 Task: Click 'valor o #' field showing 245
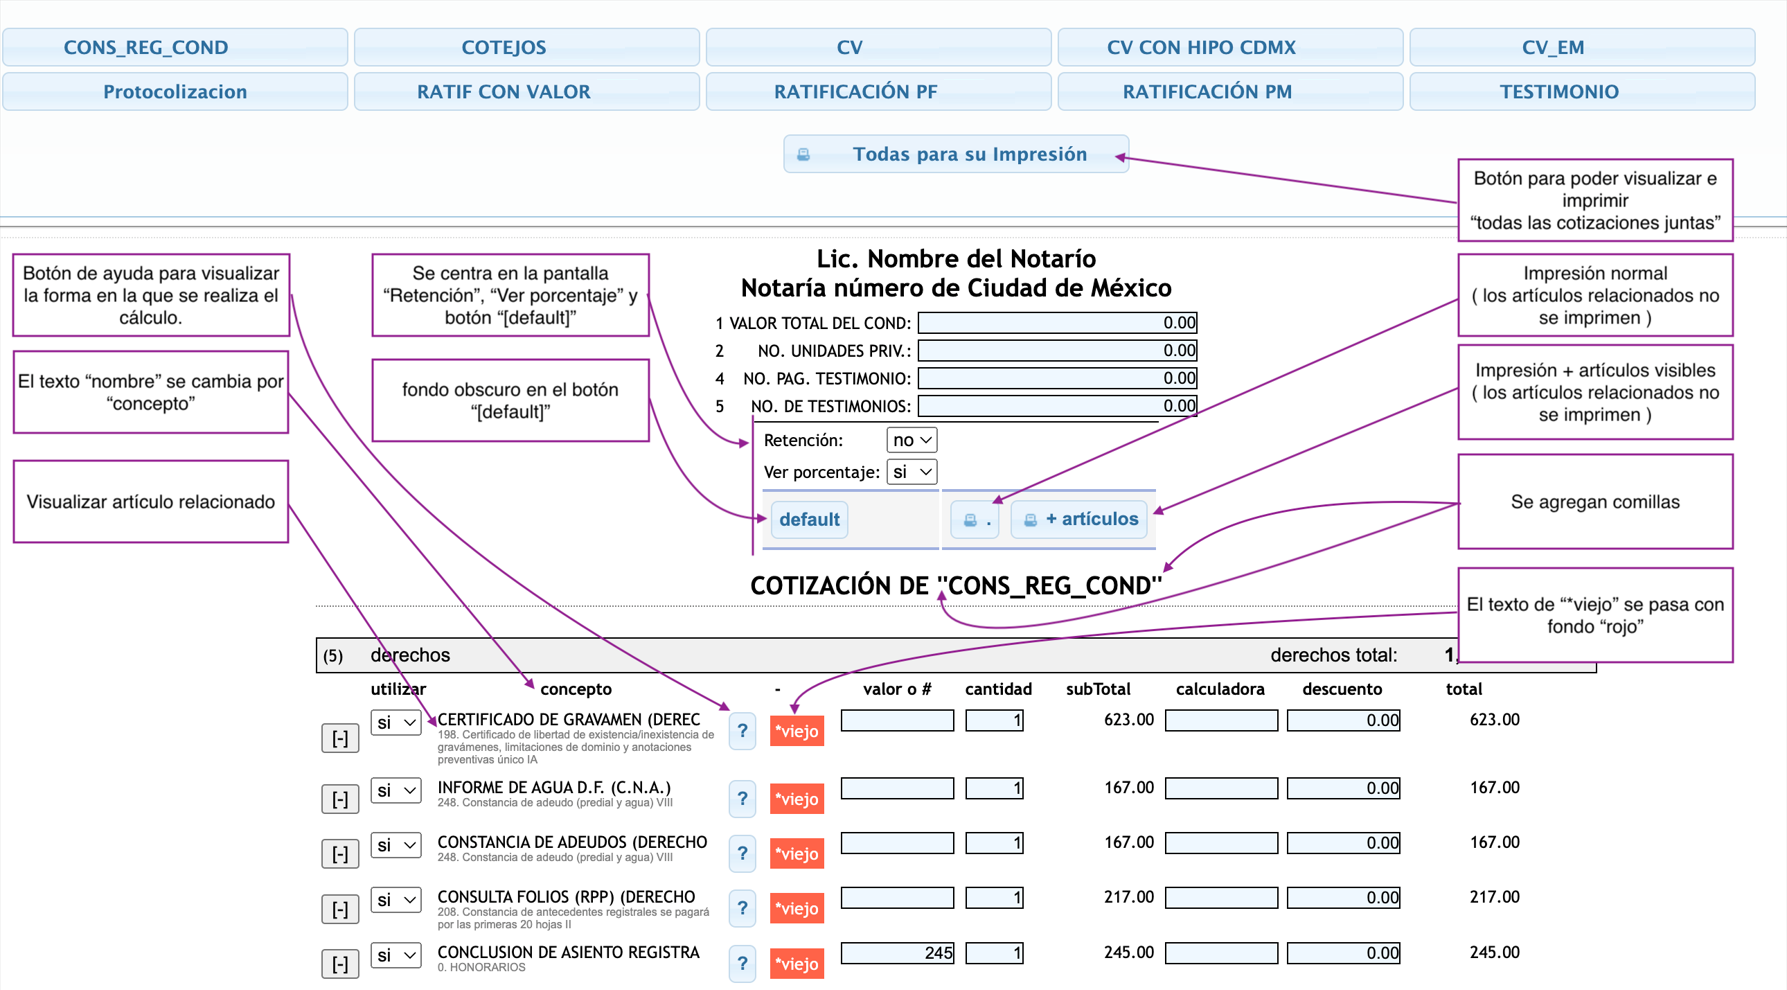897,953
